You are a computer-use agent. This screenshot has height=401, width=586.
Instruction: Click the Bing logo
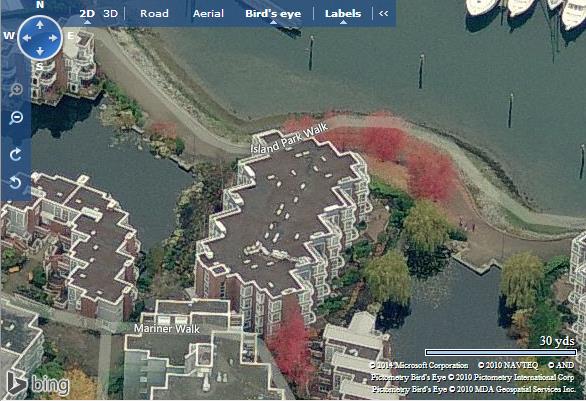[x=38, y=384]
